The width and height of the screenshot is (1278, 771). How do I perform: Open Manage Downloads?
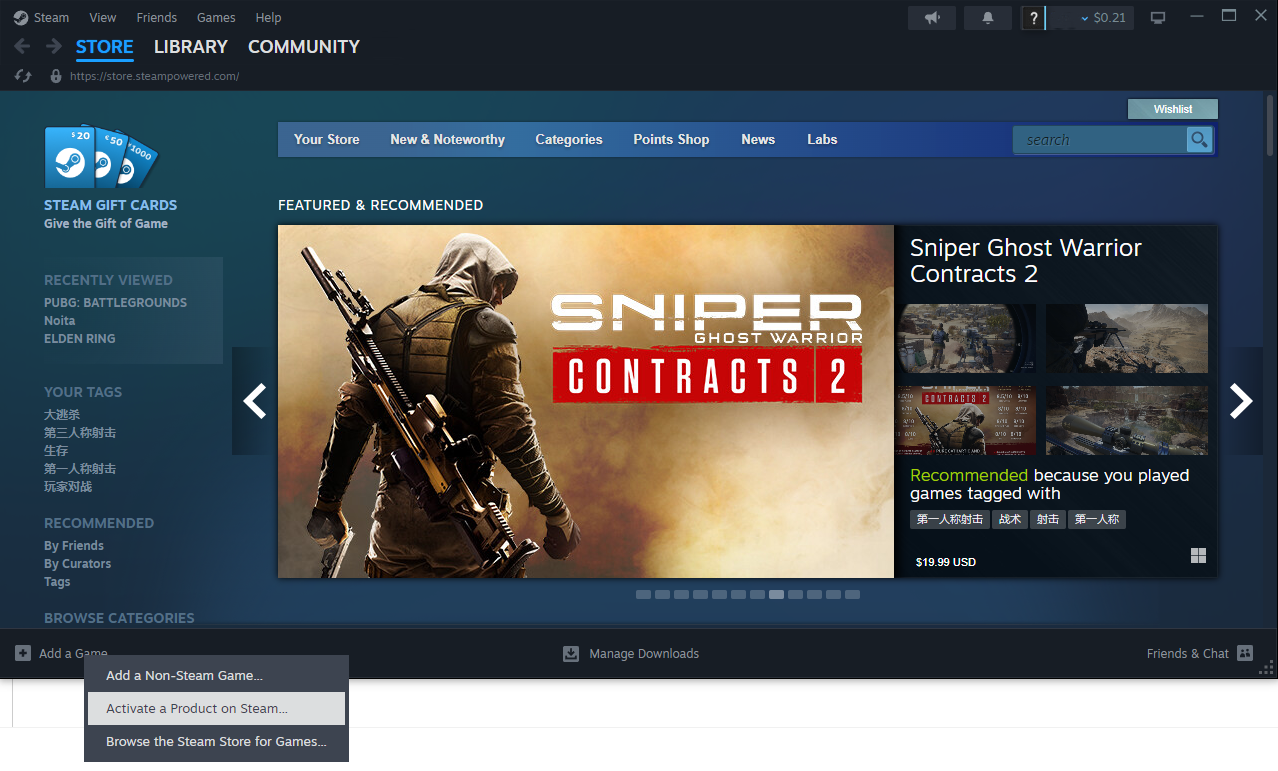point(631,653)
